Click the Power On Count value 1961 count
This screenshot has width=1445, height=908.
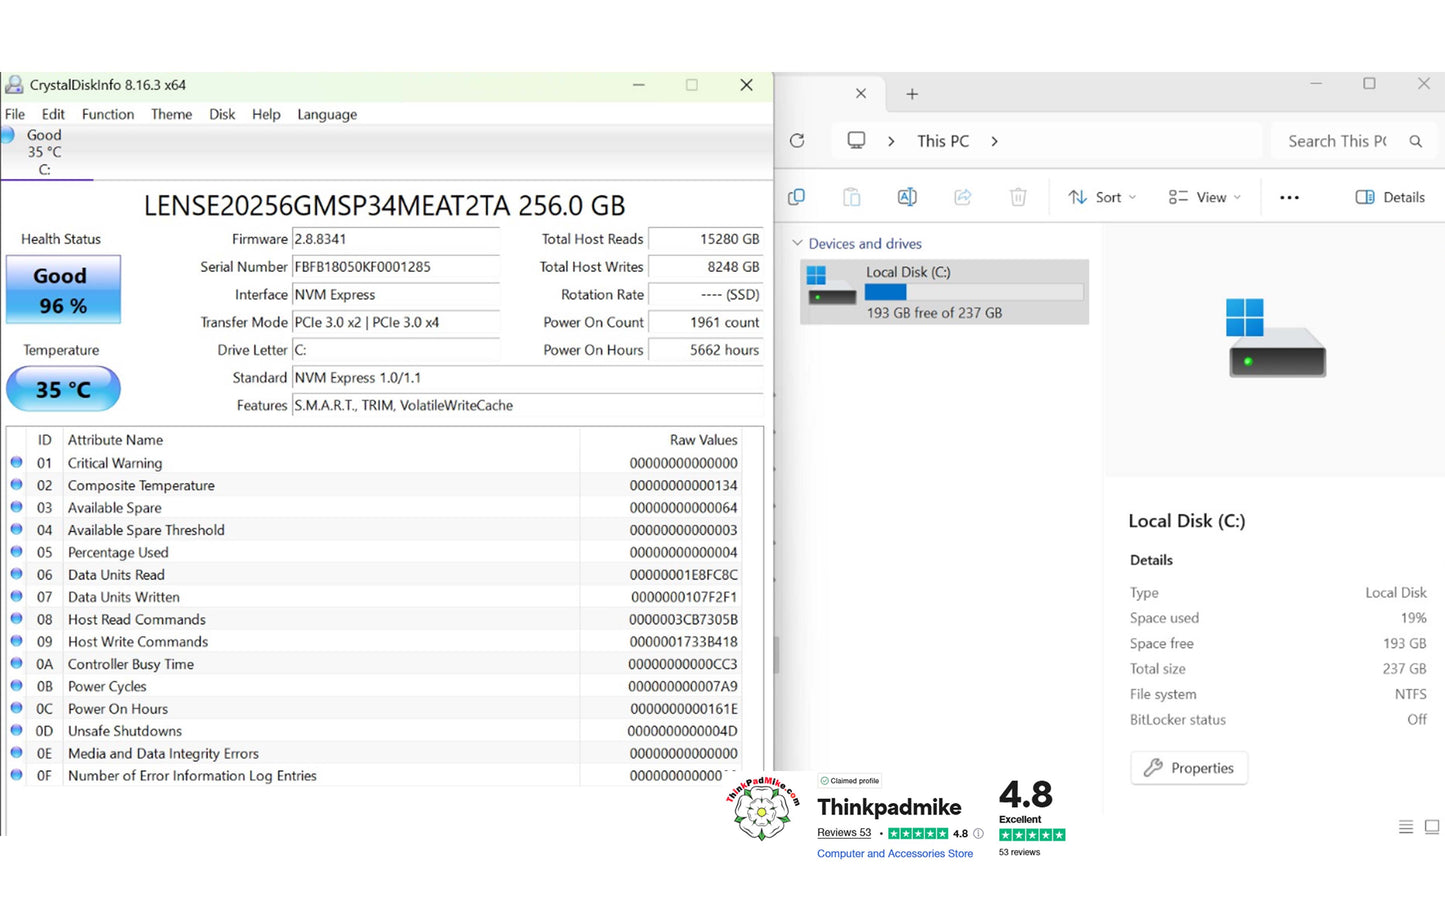point(706,322)
